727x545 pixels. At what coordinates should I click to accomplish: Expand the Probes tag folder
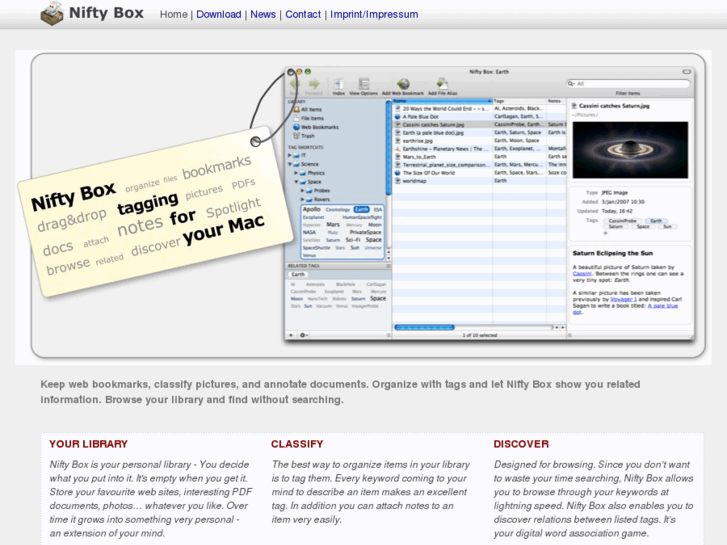[x=302, y=190]
